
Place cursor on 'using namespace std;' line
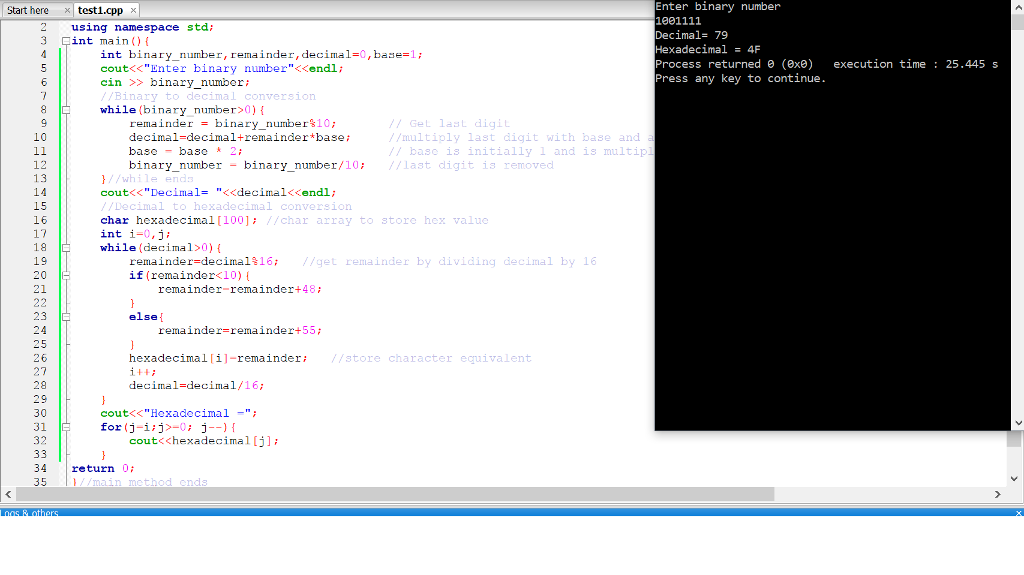(142, 27)
